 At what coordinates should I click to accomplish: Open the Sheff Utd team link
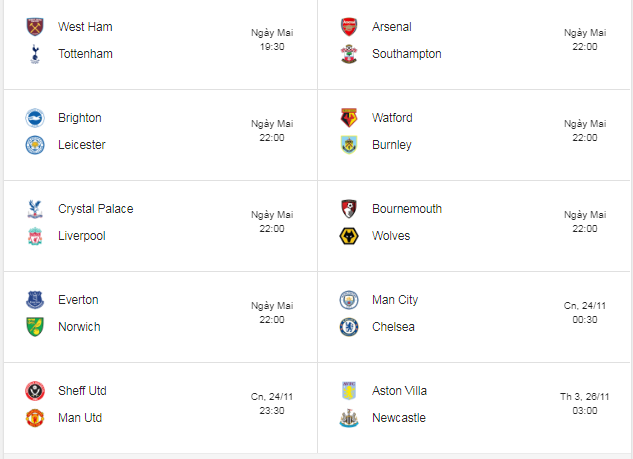(x=82, y=391)
